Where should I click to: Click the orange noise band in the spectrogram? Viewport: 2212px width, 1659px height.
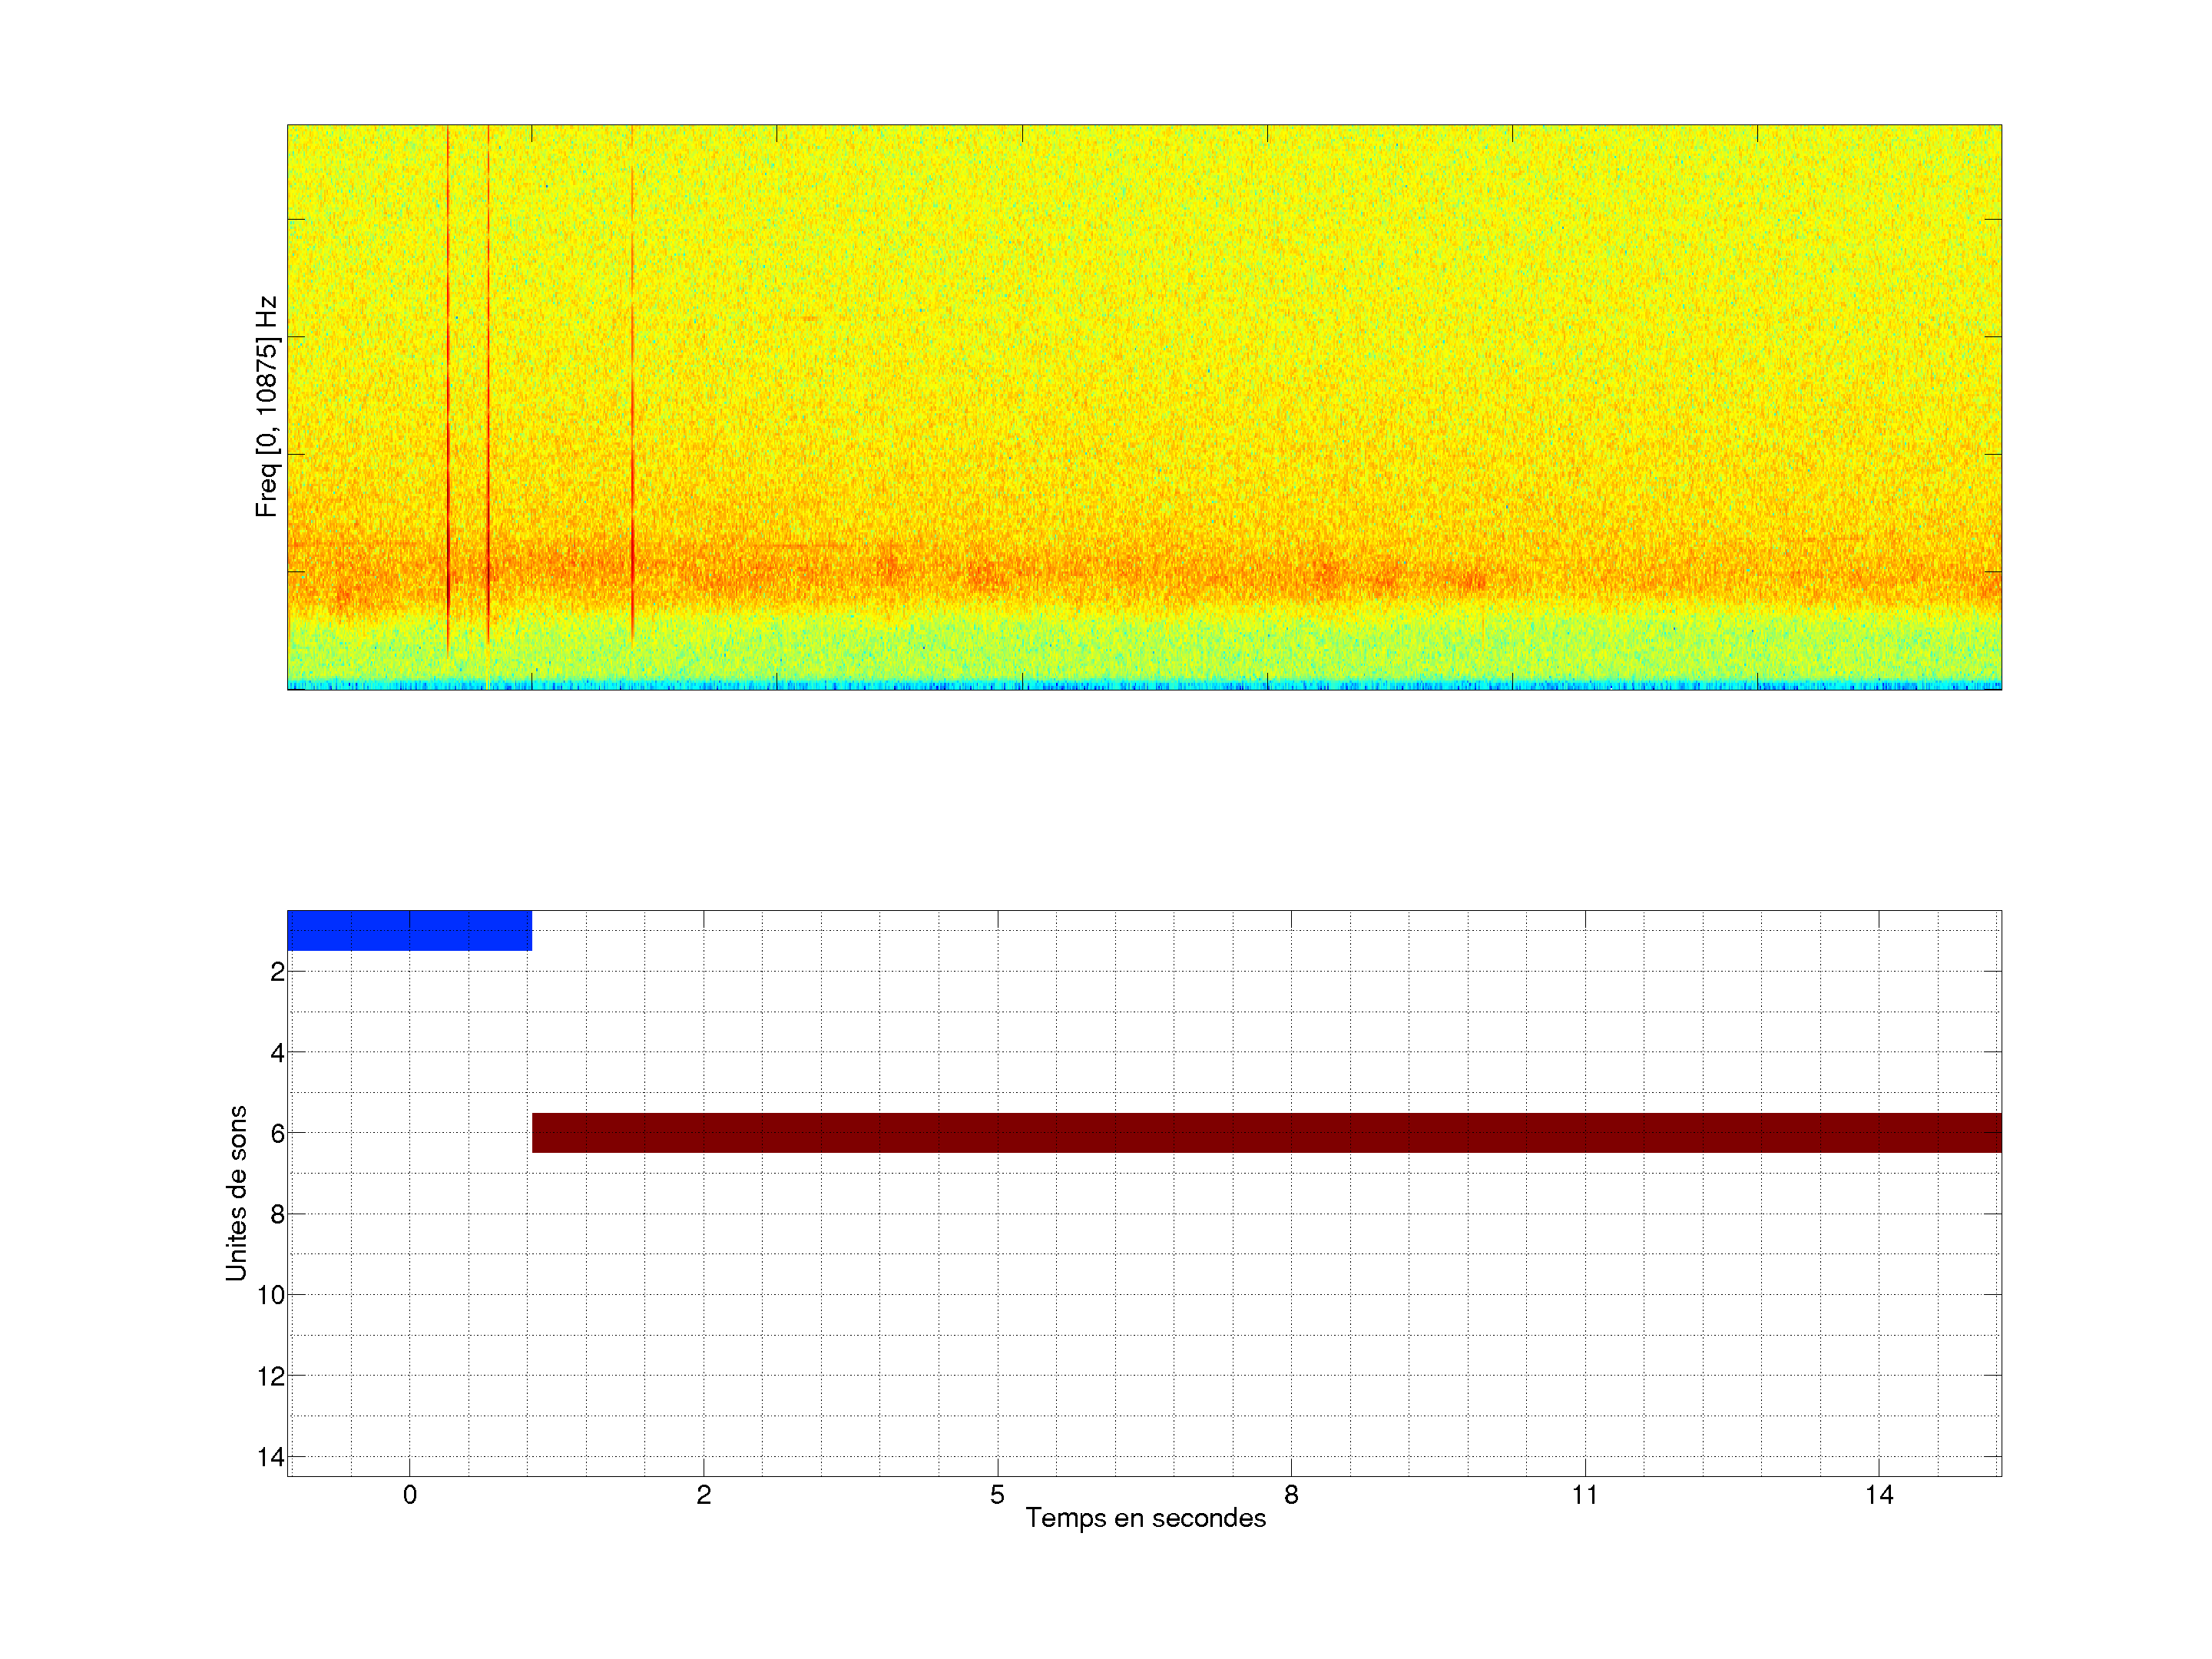tap(1144, 575)
